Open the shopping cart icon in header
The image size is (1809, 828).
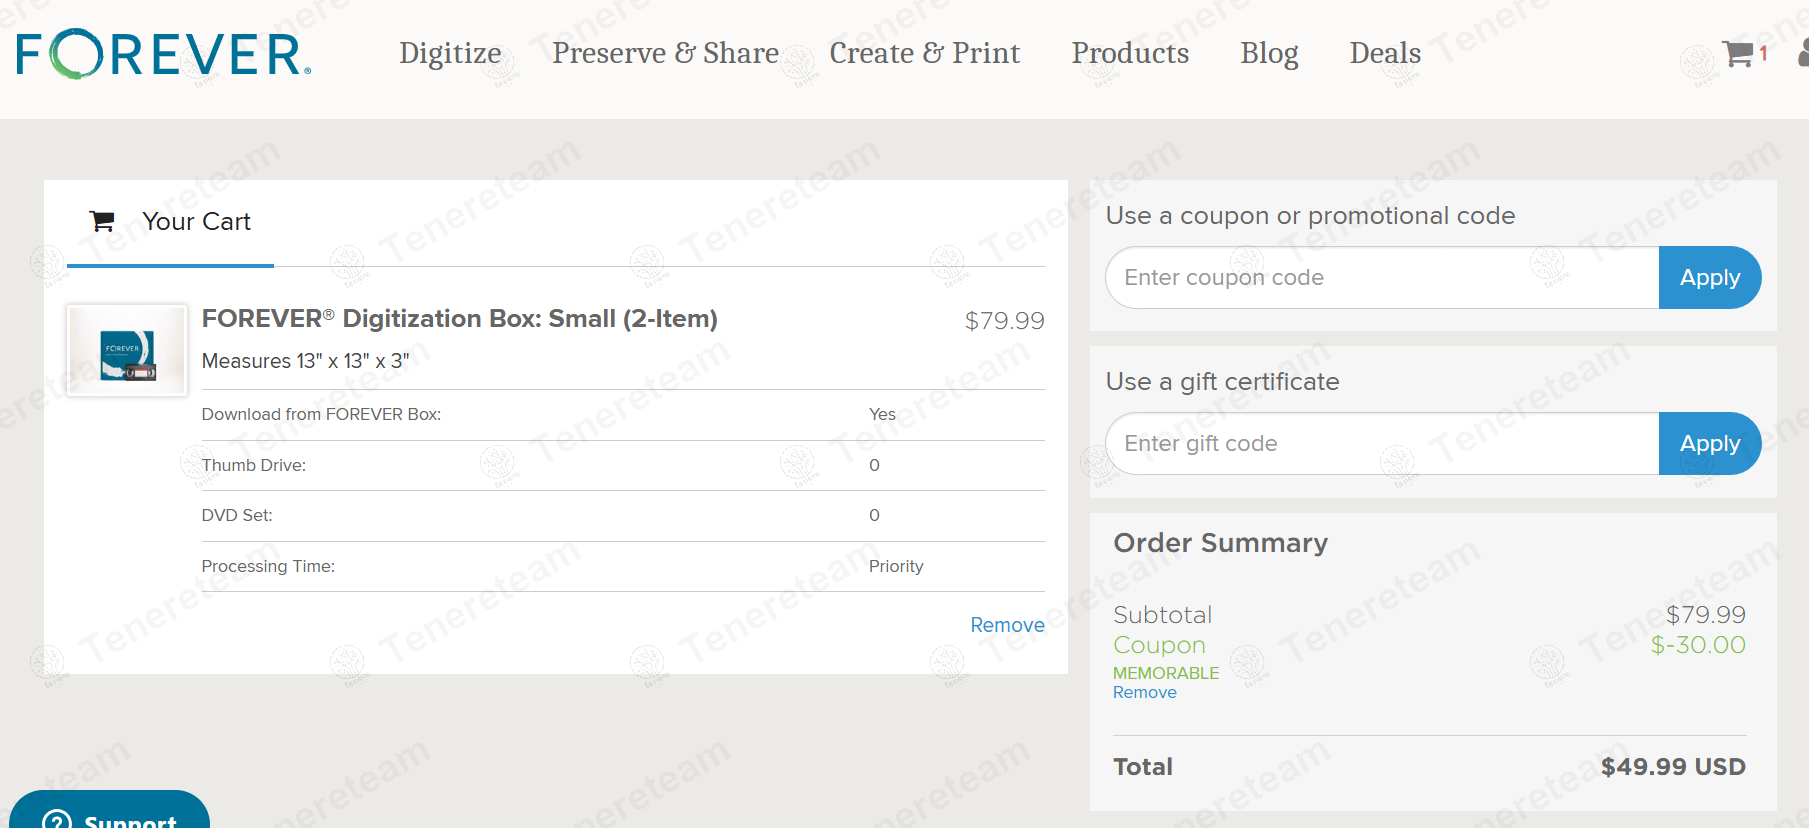click(x=1738, y=54)
